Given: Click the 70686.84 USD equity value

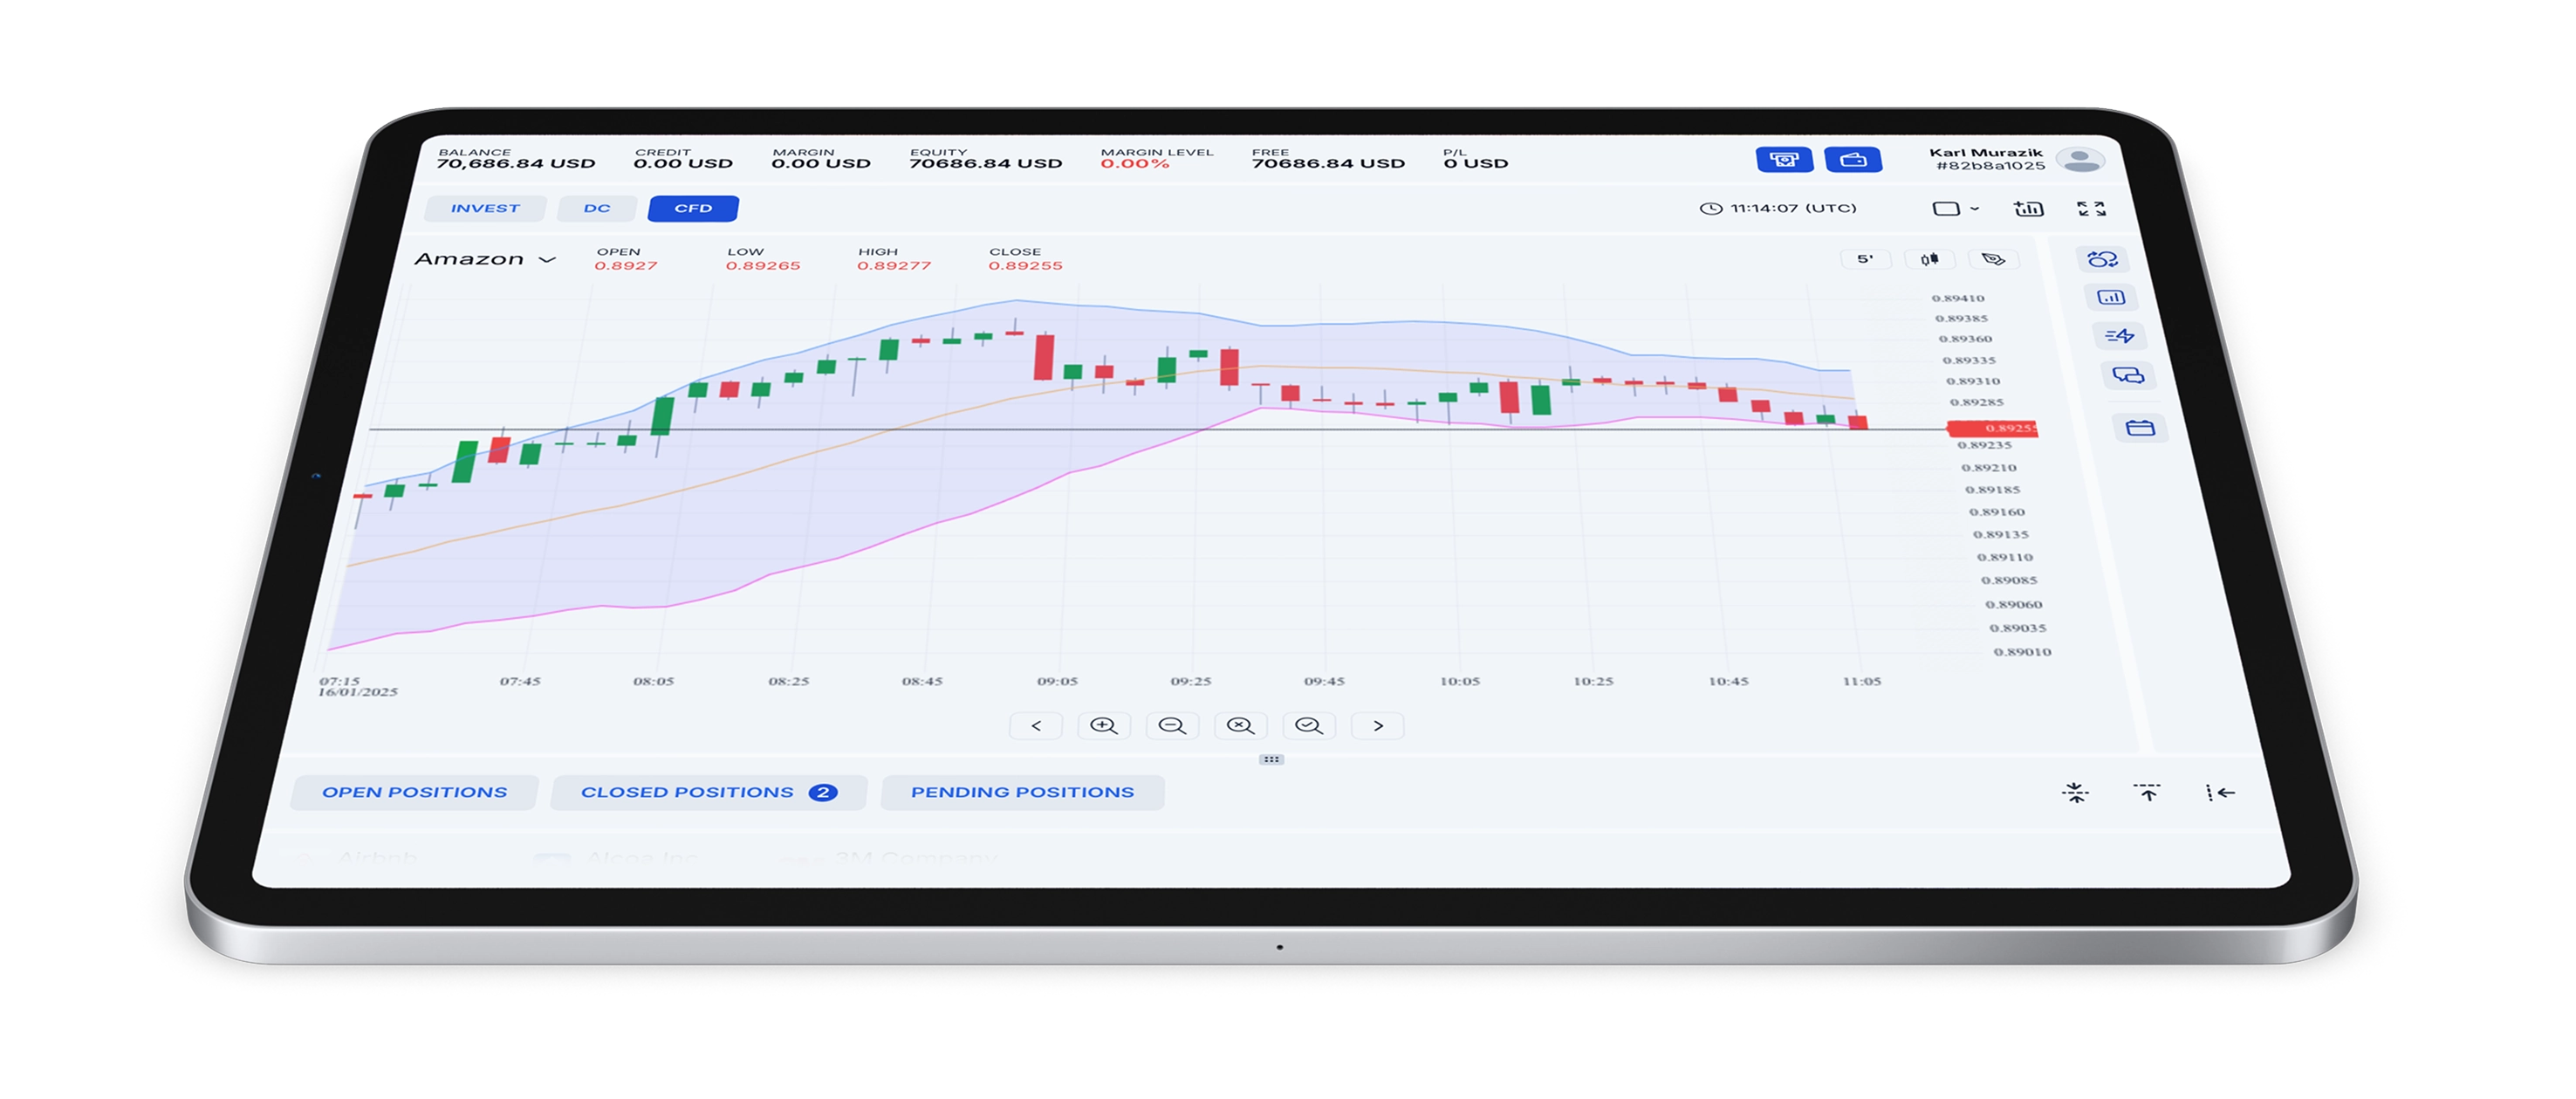Looking at the screenshot, I should [x=986, y=164].
